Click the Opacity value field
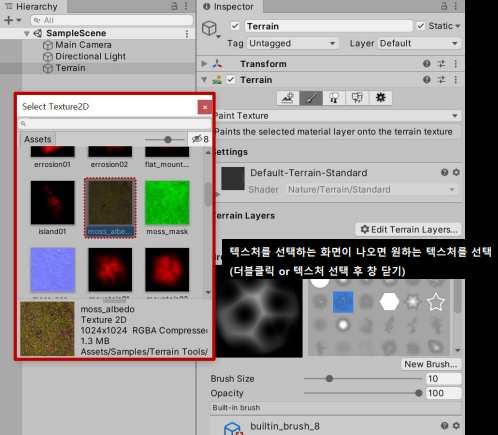This screenshot has height=435, width=498. 444,393
